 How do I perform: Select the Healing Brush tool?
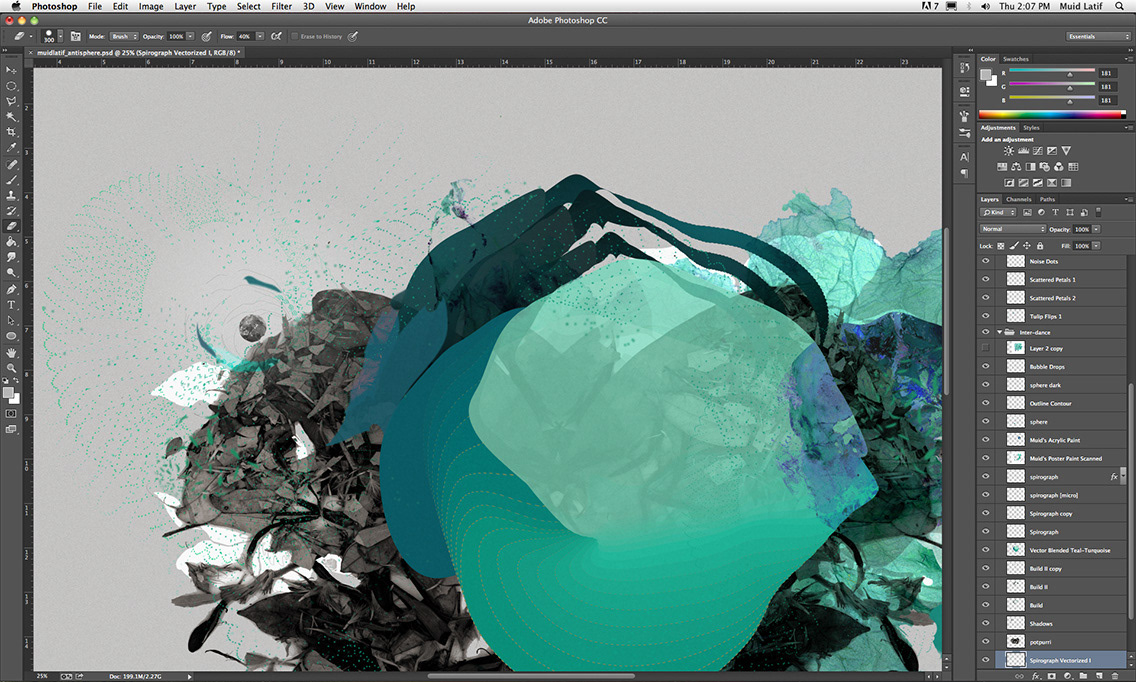tap(11, 165)
